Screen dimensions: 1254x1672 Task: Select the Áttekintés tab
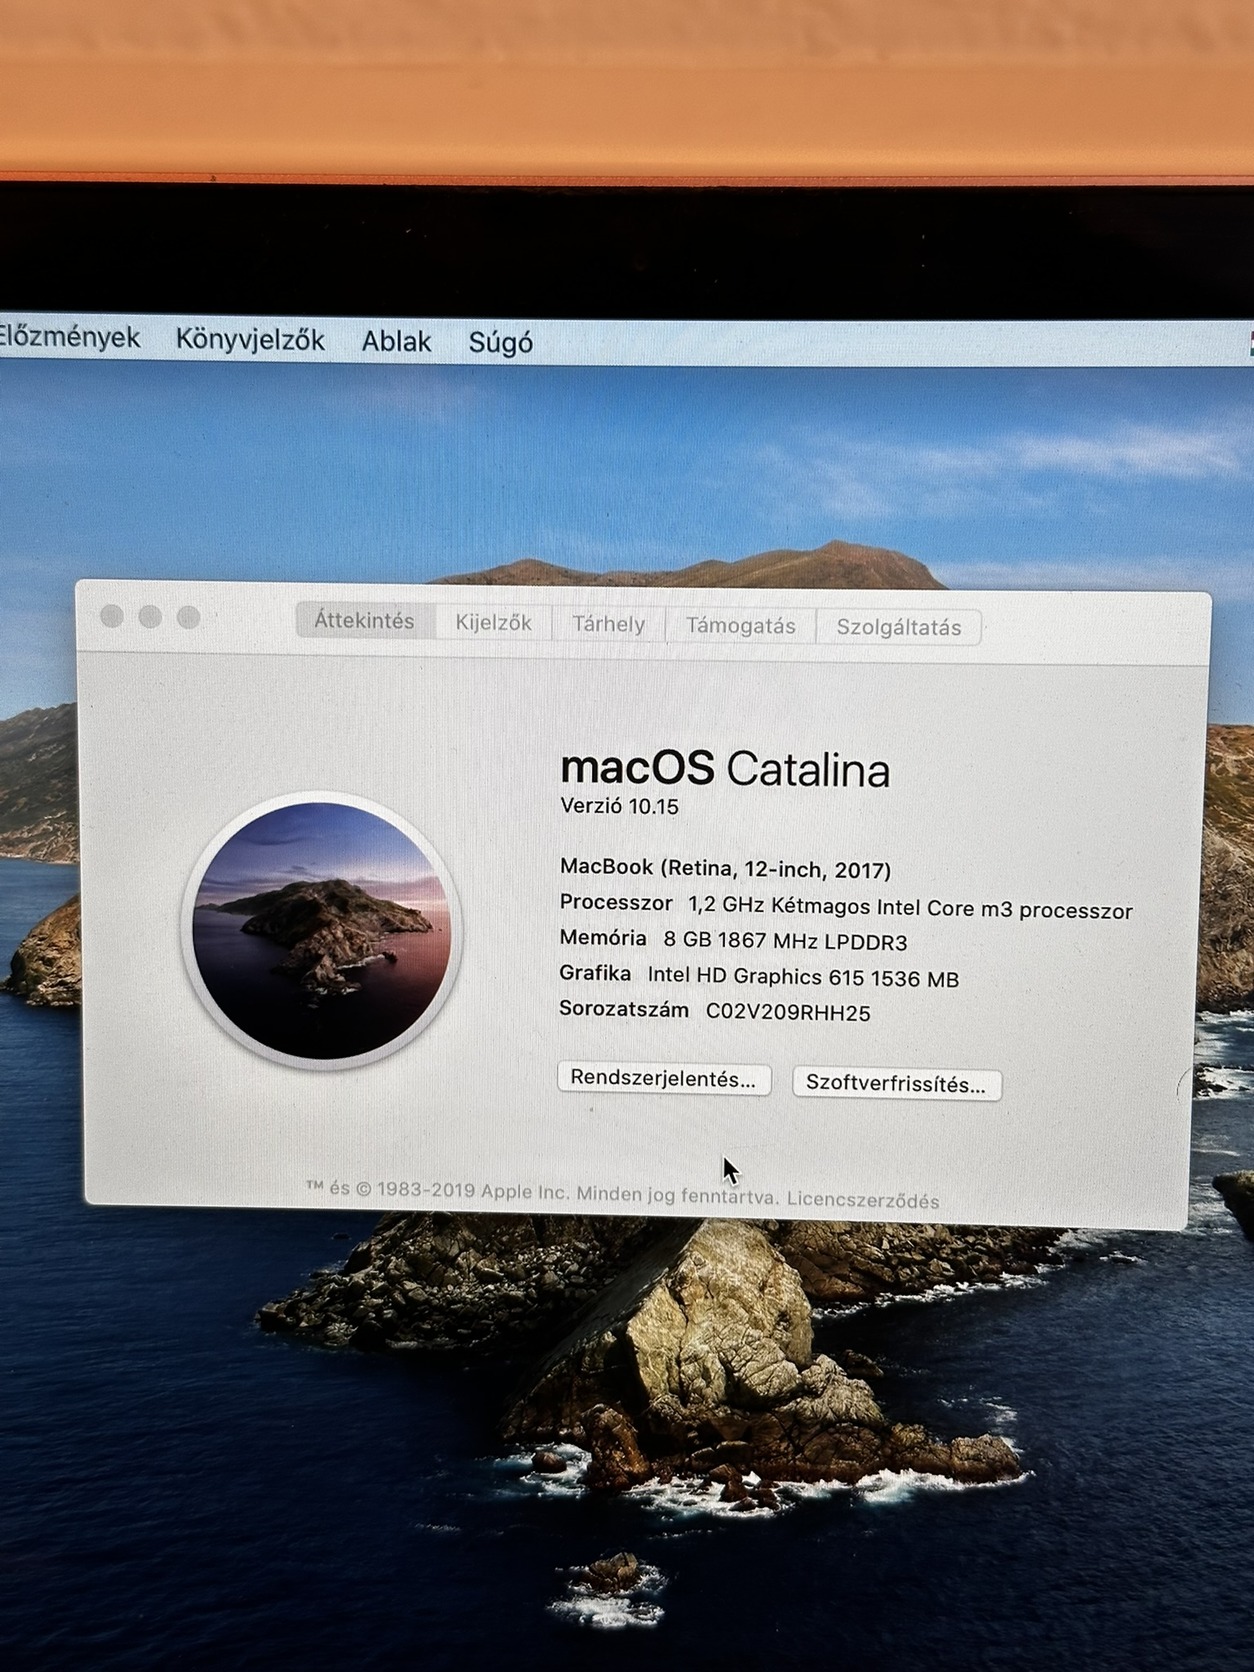[x=364, y=620]
